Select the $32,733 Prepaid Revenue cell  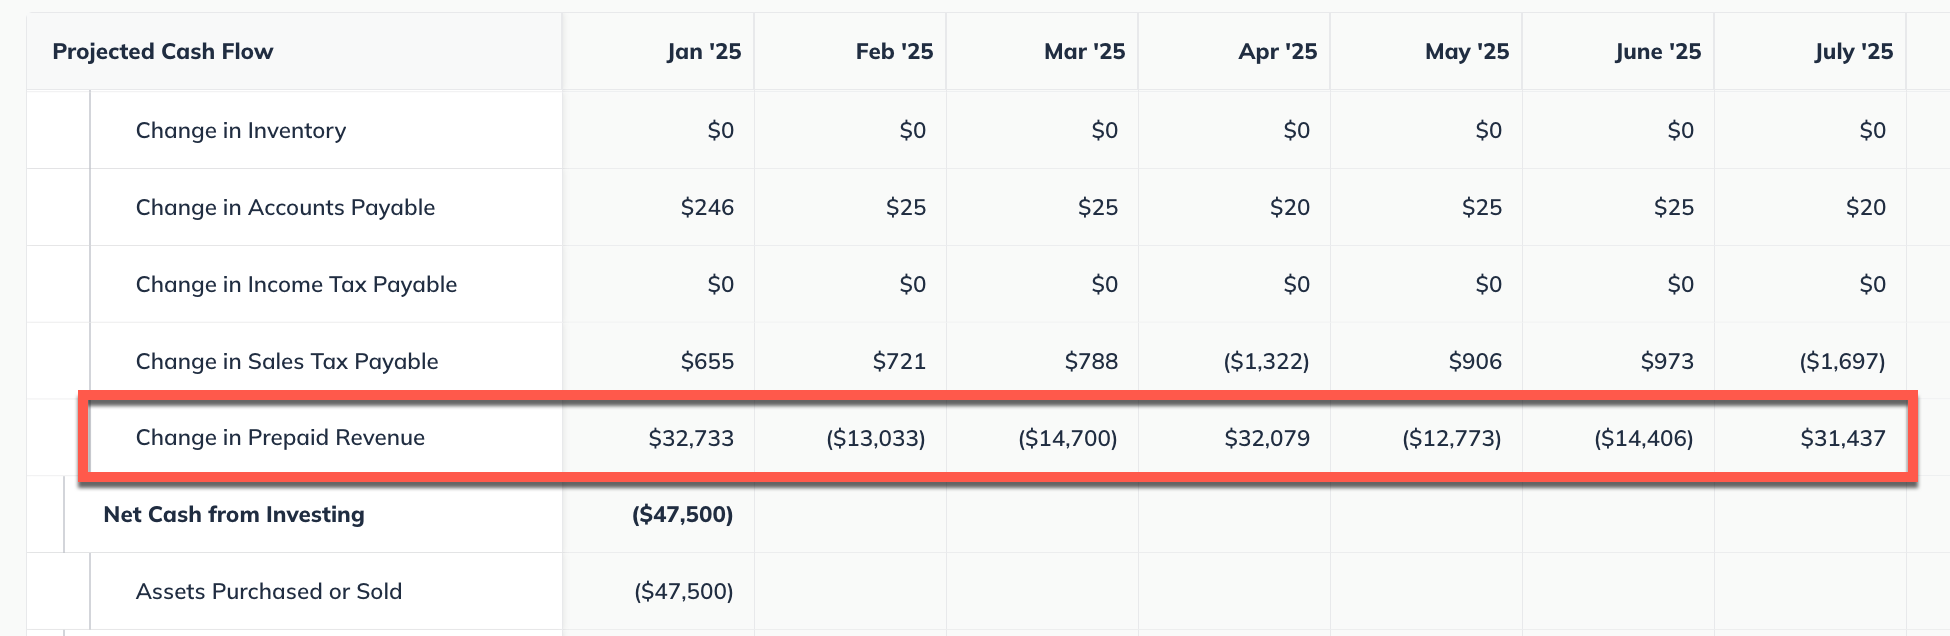coord(691,438)
